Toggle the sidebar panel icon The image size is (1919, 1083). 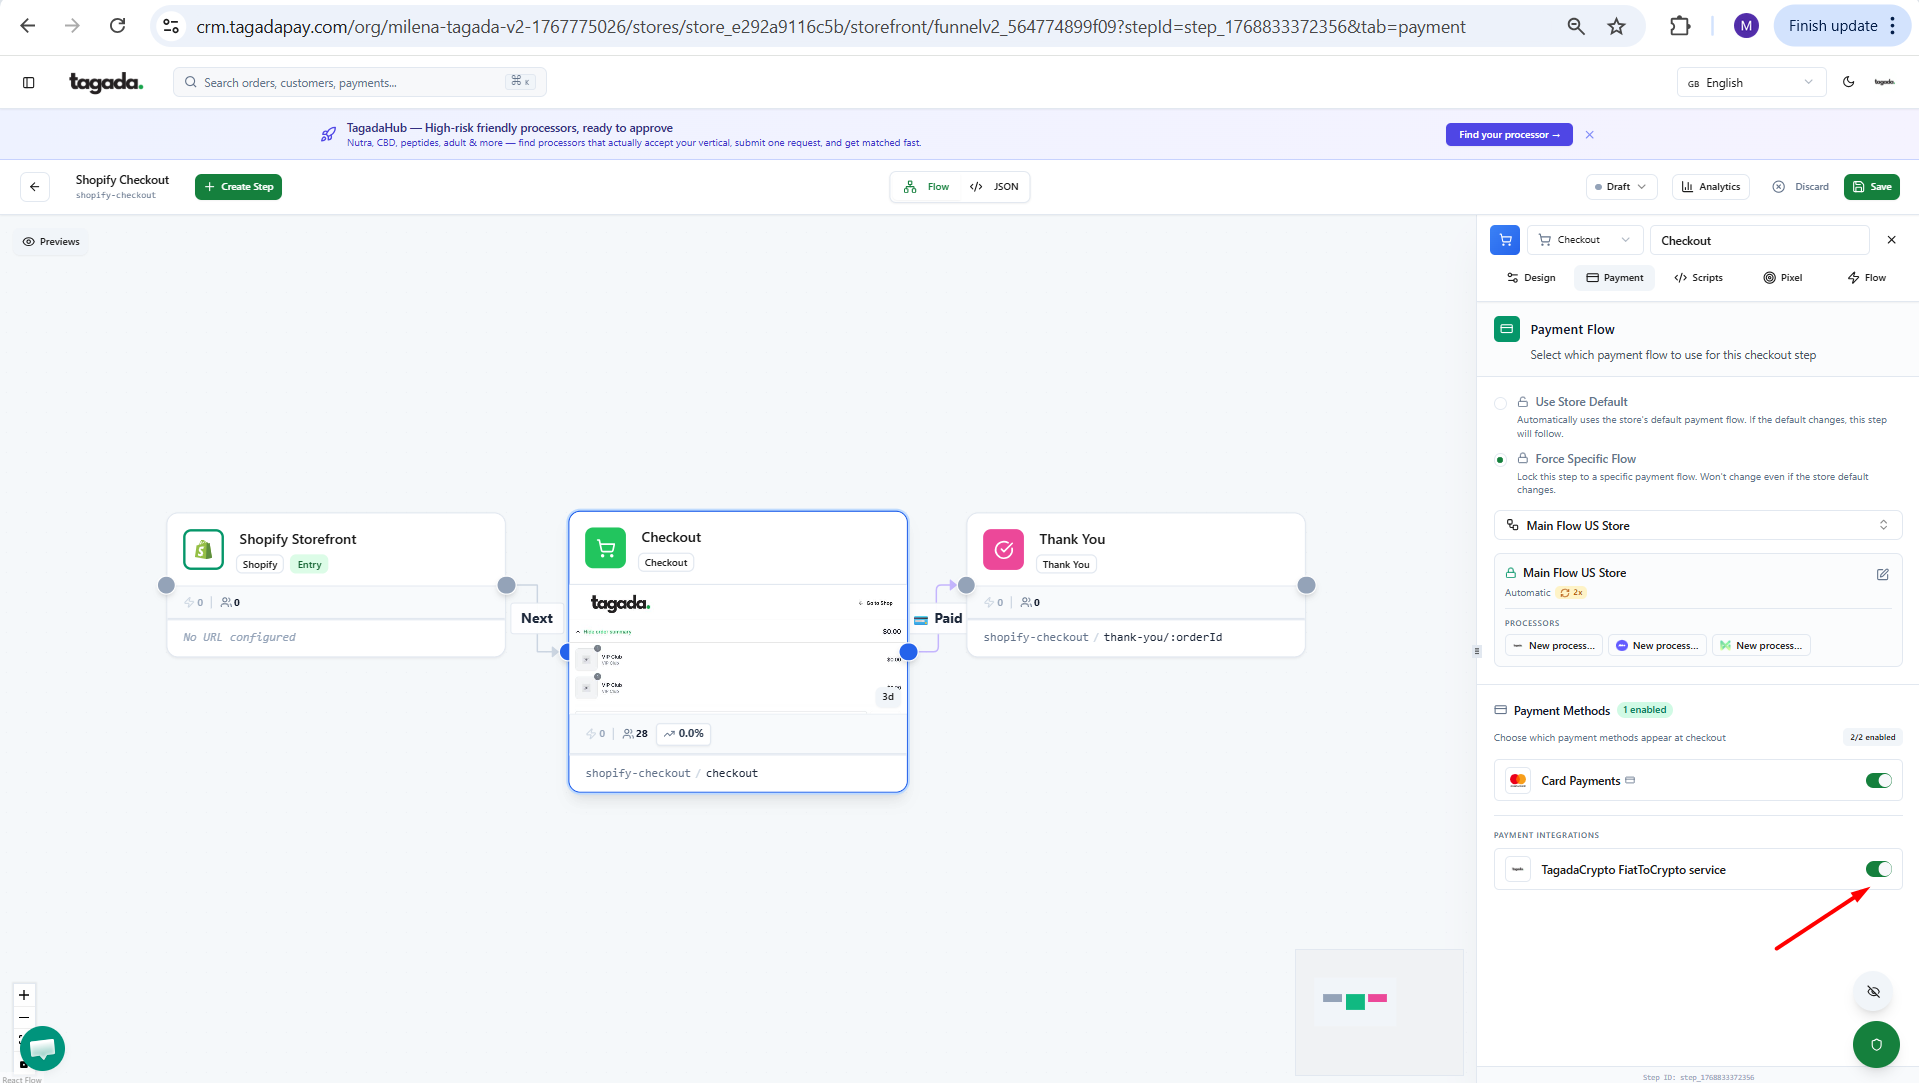28,83
